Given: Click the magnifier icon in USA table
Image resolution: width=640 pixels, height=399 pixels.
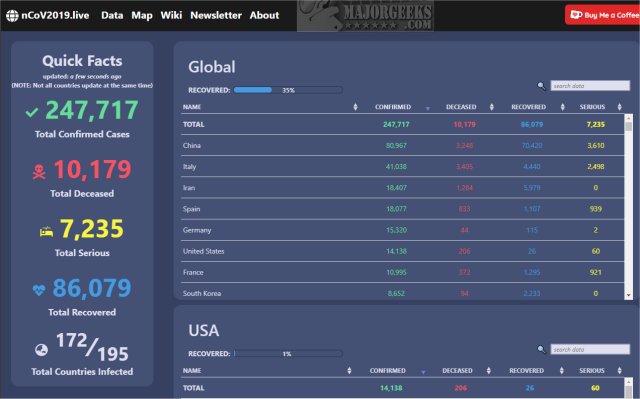Looking at the screenshot, I should click(x=541, y=349).
